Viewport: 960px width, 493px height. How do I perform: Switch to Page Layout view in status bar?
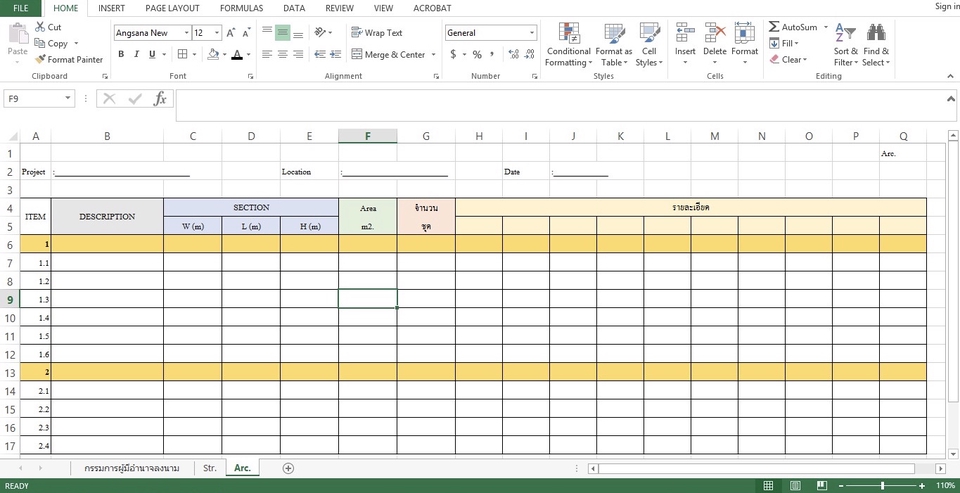795,486
